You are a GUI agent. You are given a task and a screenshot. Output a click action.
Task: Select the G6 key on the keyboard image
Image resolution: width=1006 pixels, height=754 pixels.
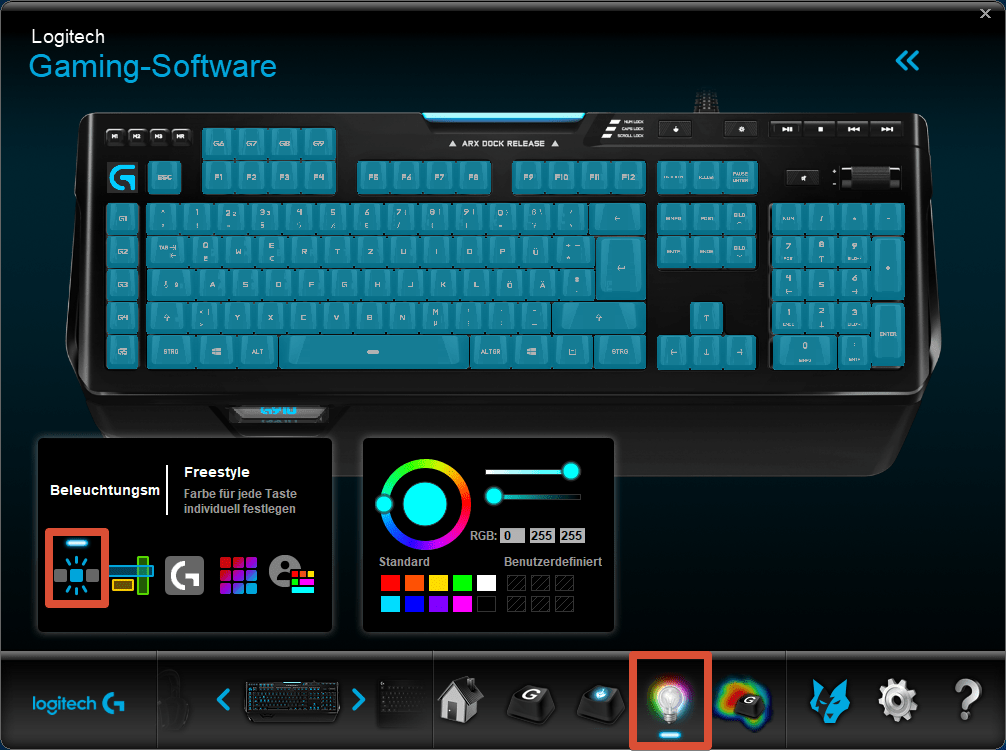pos(219,143)
